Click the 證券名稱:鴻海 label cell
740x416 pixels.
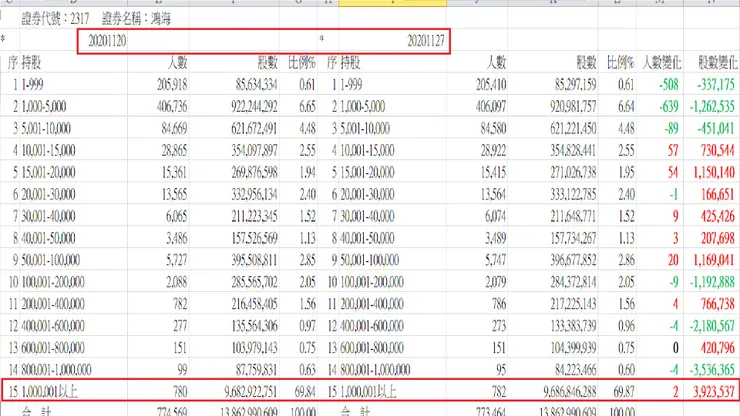coord(136,19)
